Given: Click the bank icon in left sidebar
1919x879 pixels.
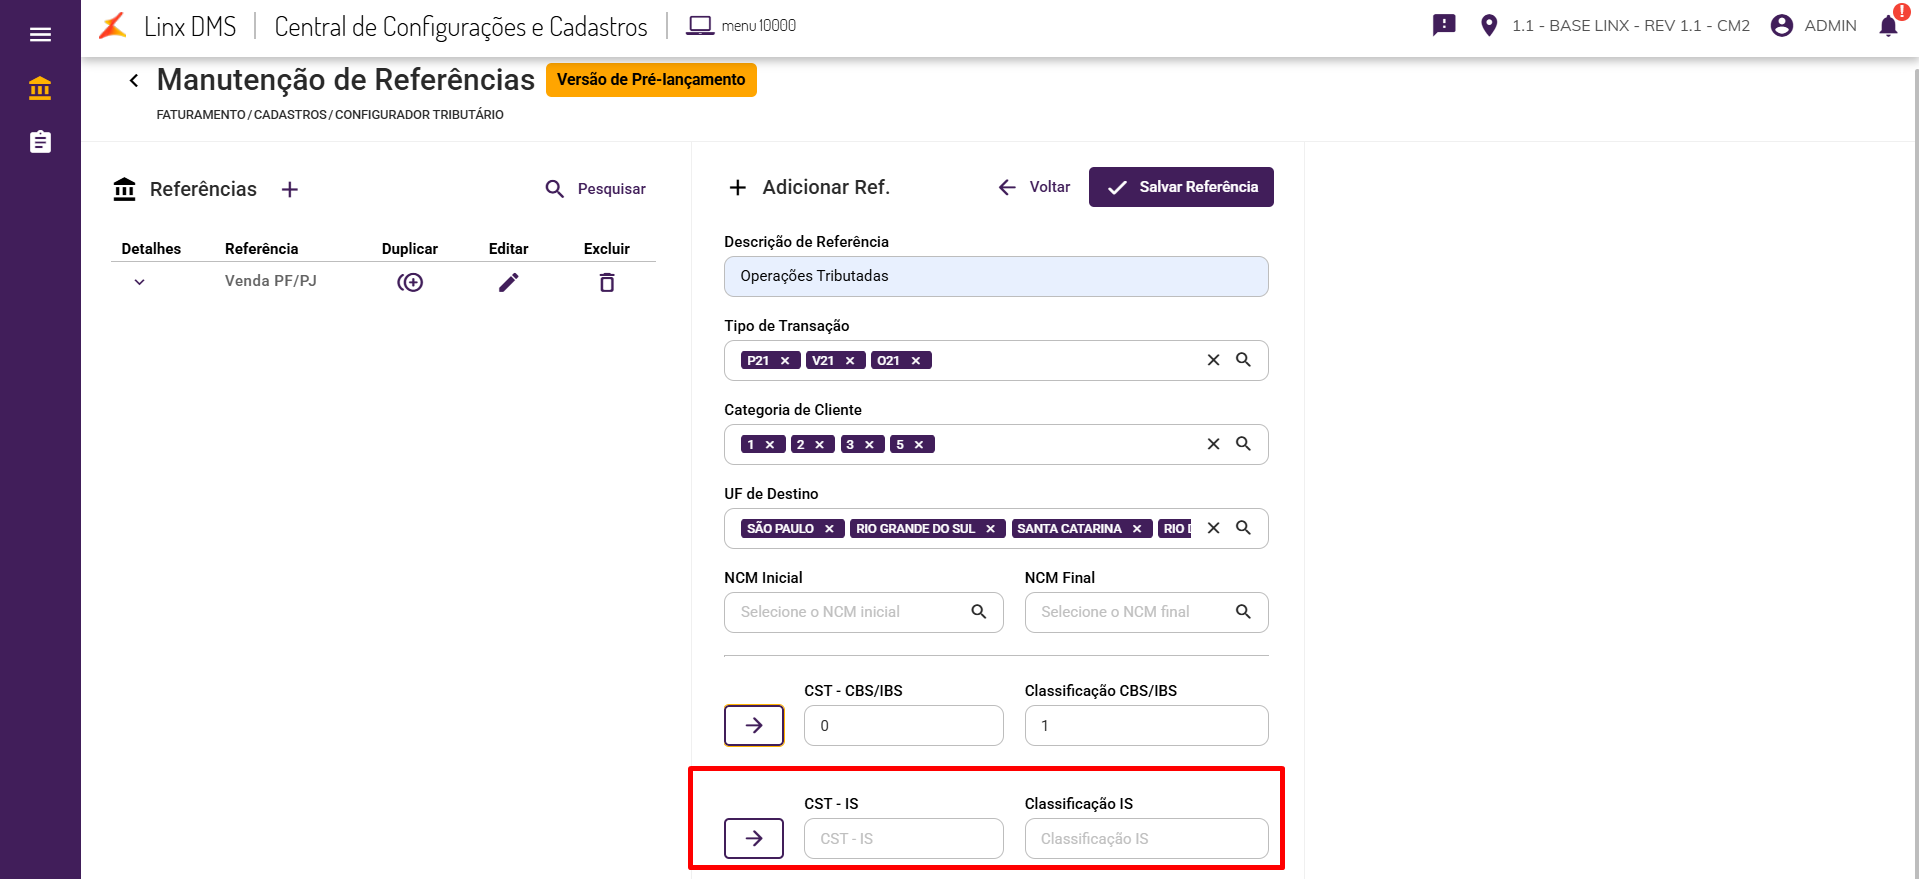Looking at the screenshot, I should [x=40, y=89].
